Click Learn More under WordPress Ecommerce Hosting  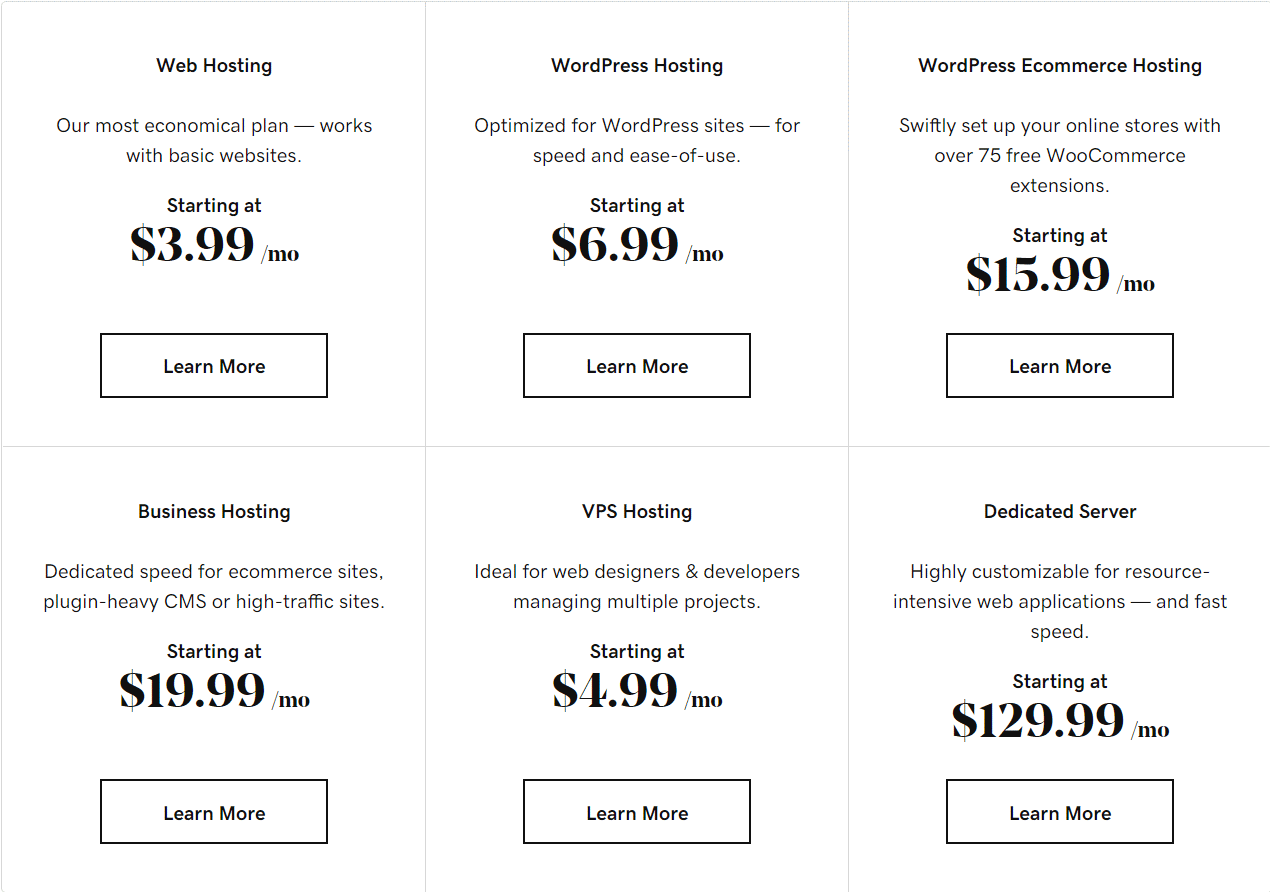click(1059, 365)
